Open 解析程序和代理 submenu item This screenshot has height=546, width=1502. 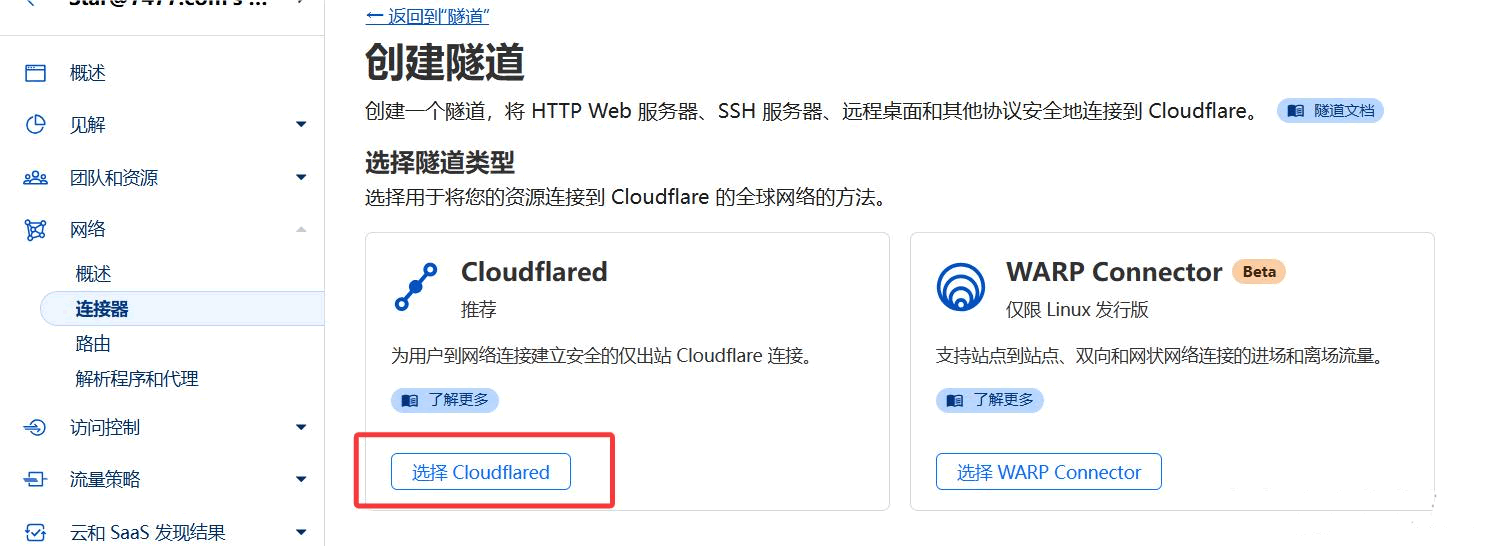(x=137, y=379)
